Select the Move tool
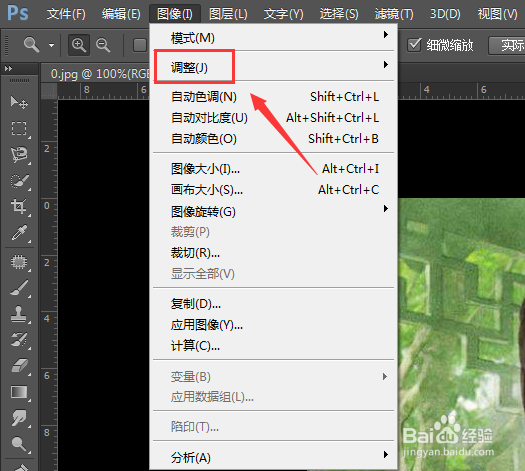Viewport: 525px width, 471px height. [19, 102]
